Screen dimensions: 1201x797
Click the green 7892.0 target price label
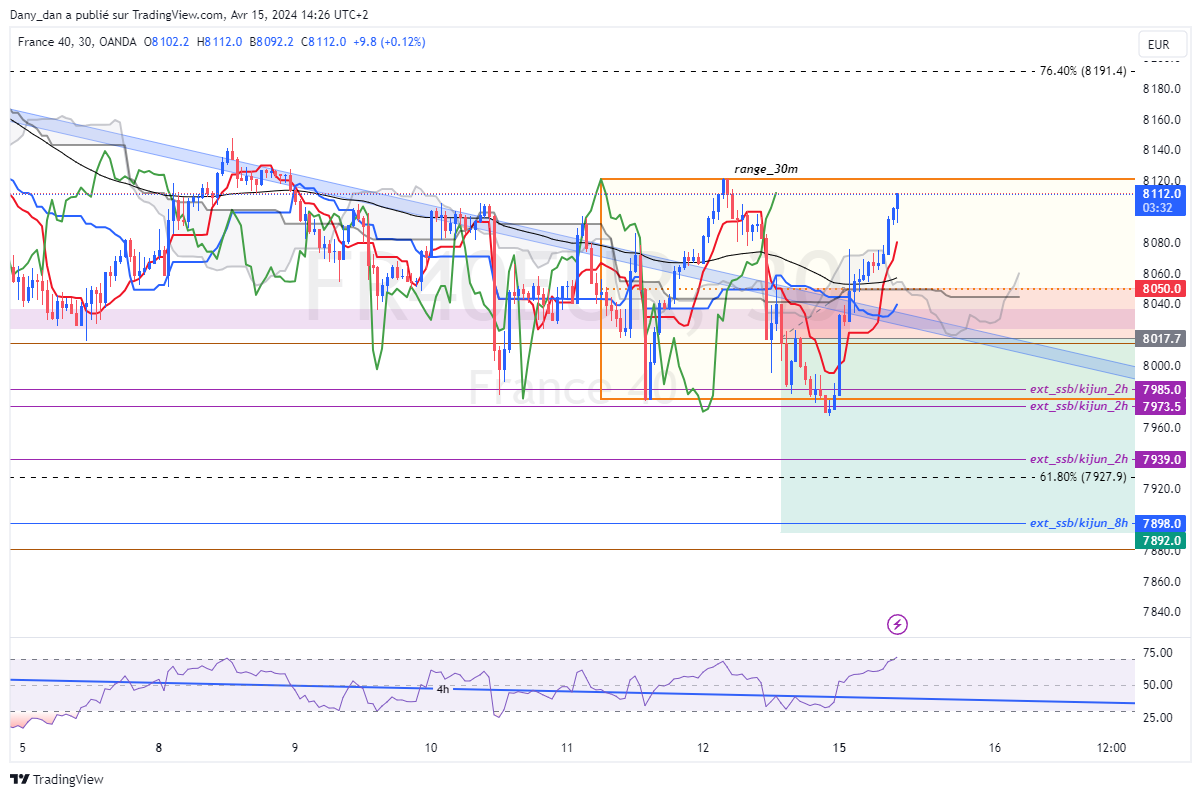click(x=1161, y=540)
